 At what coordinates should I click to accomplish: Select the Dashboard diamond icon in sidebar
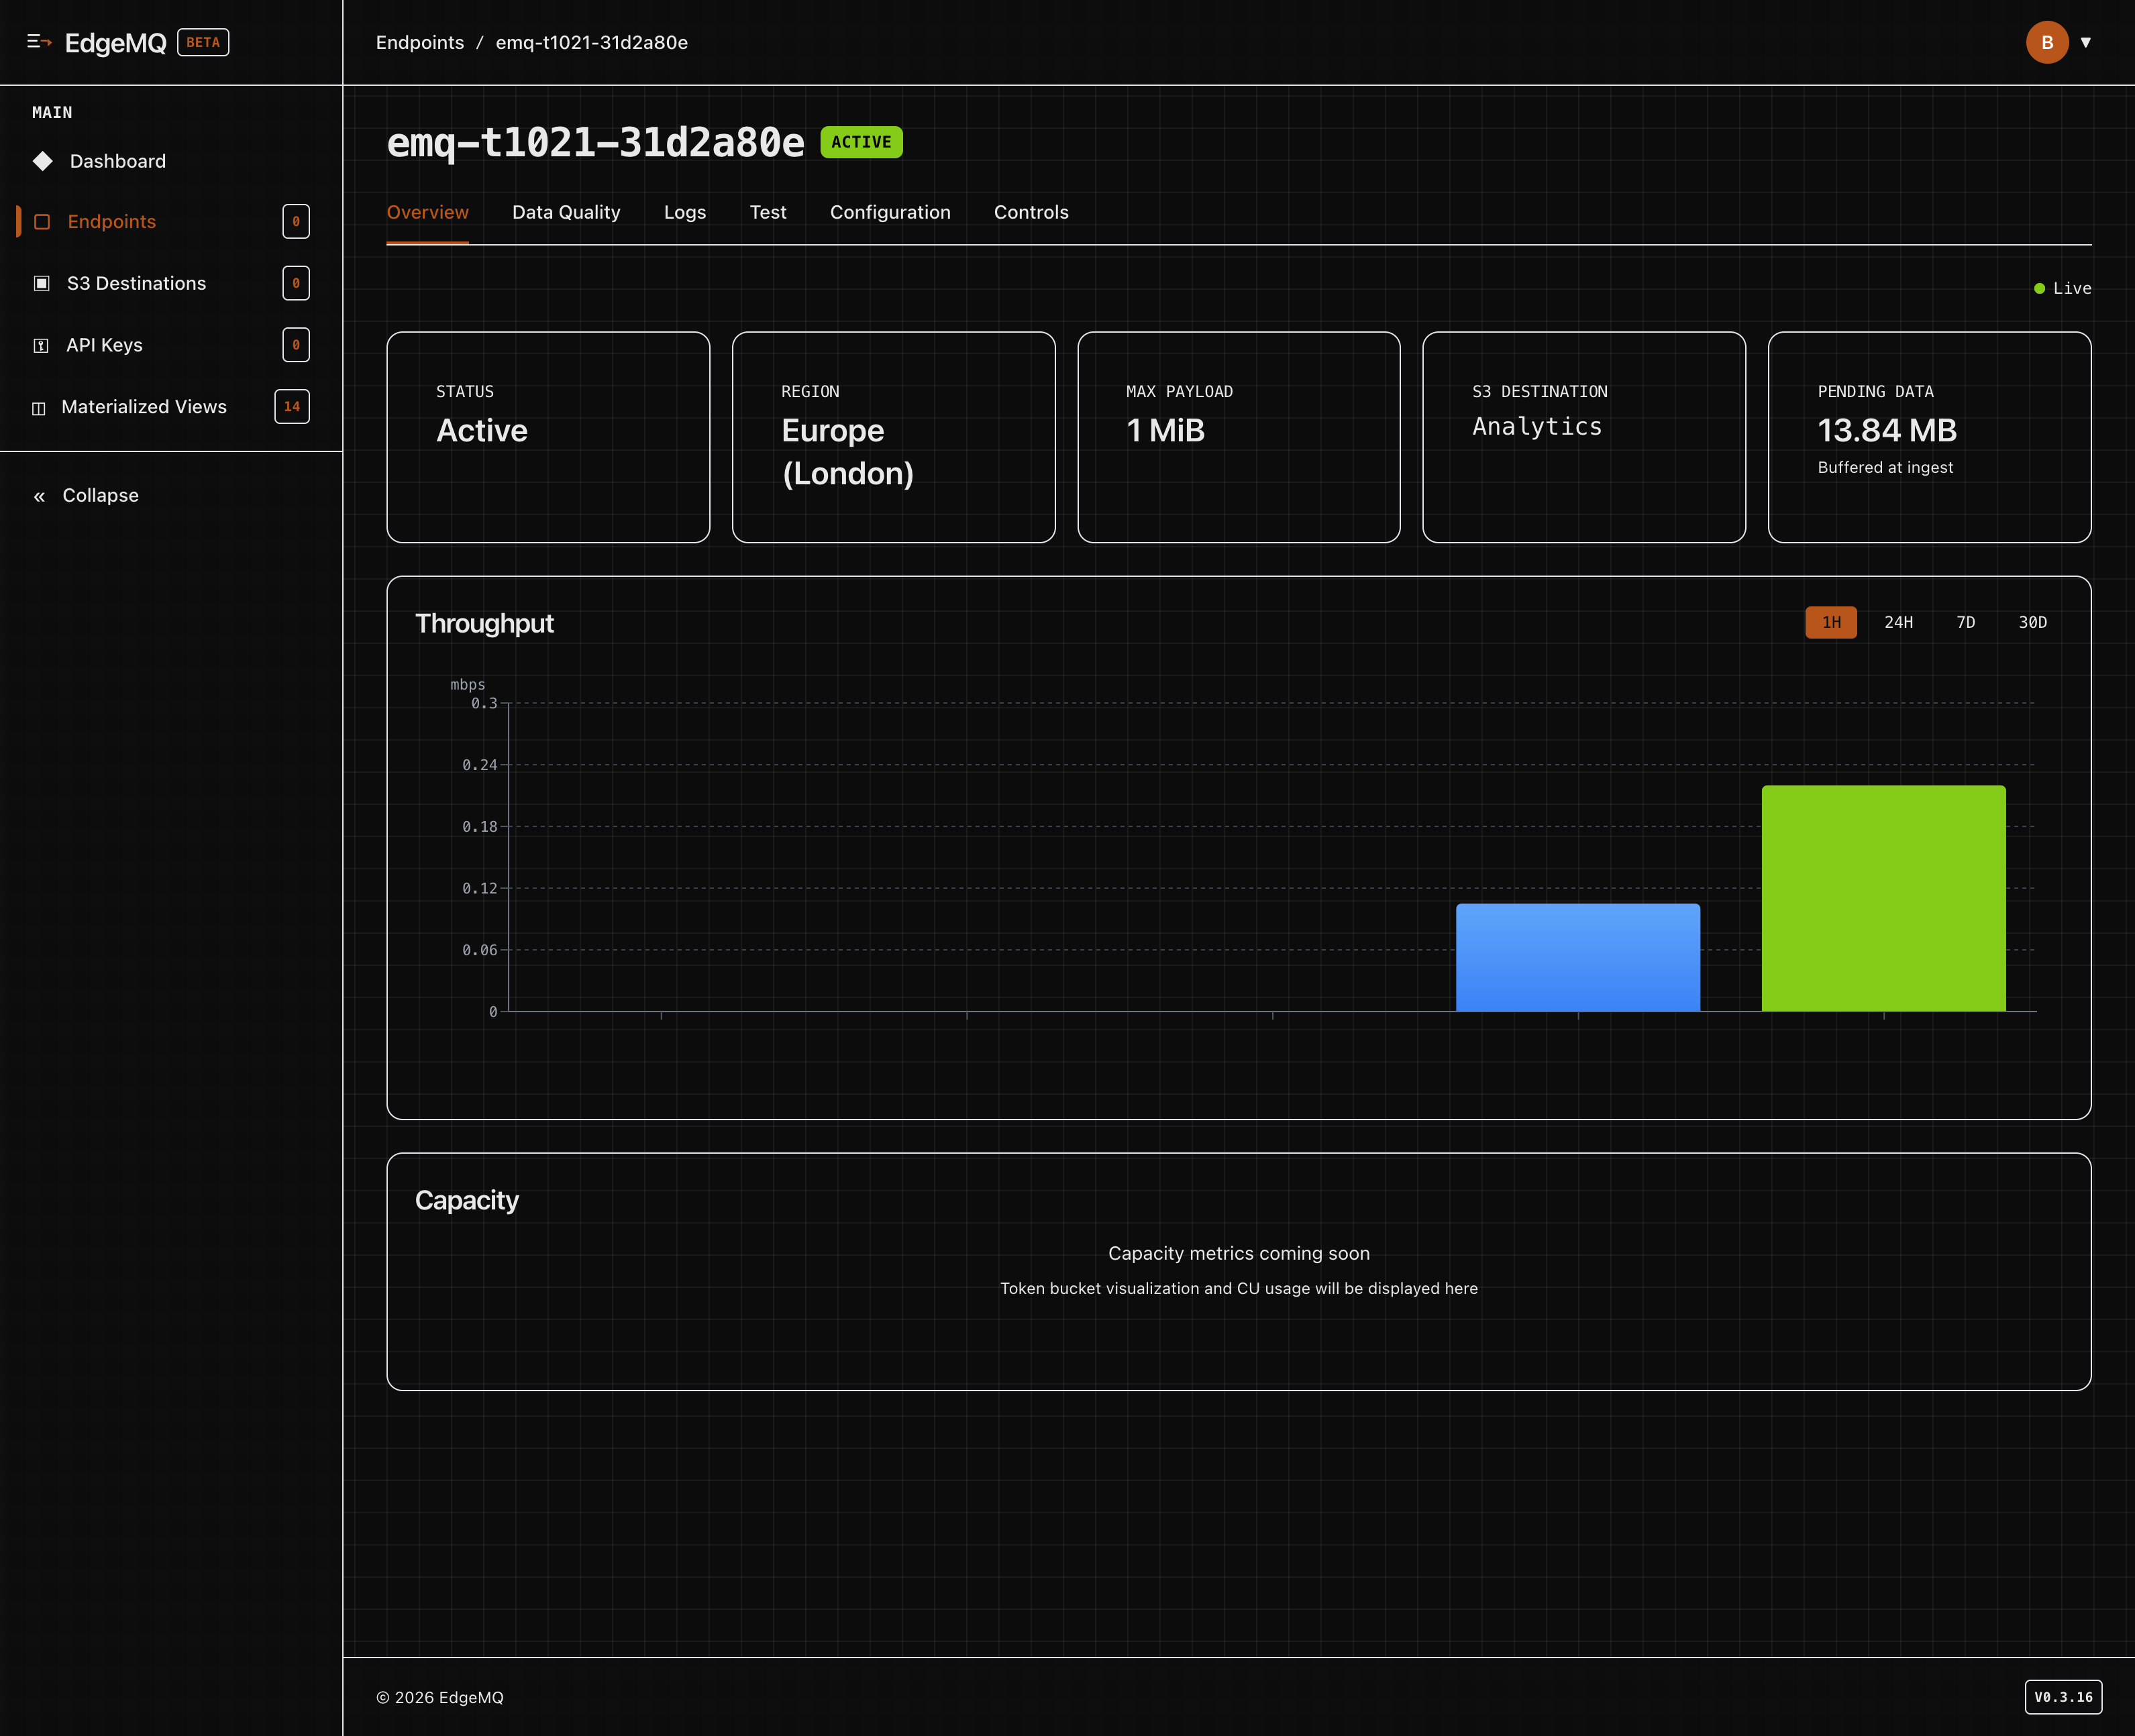pos(42,161)
